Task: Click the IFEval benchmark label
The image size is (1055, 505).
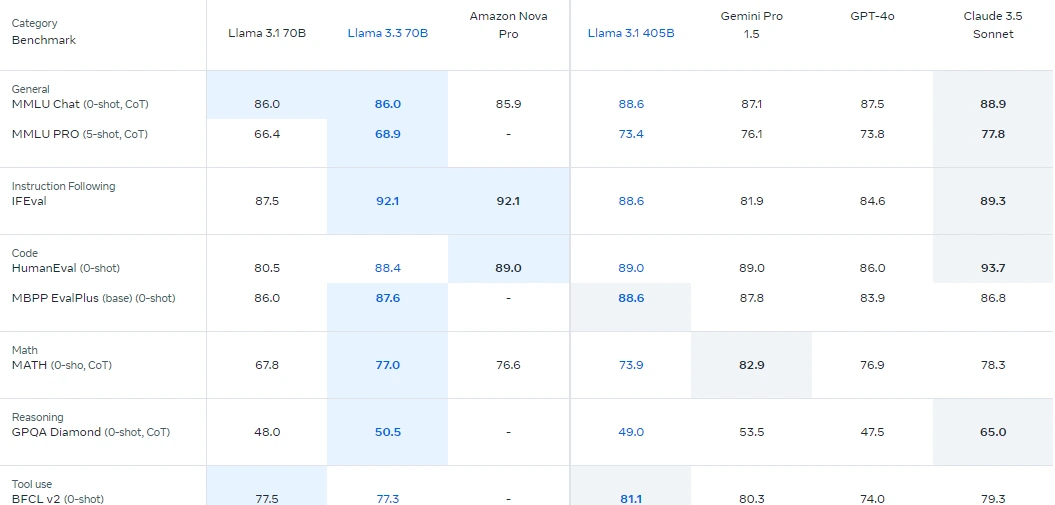Action: coord(29,201)
